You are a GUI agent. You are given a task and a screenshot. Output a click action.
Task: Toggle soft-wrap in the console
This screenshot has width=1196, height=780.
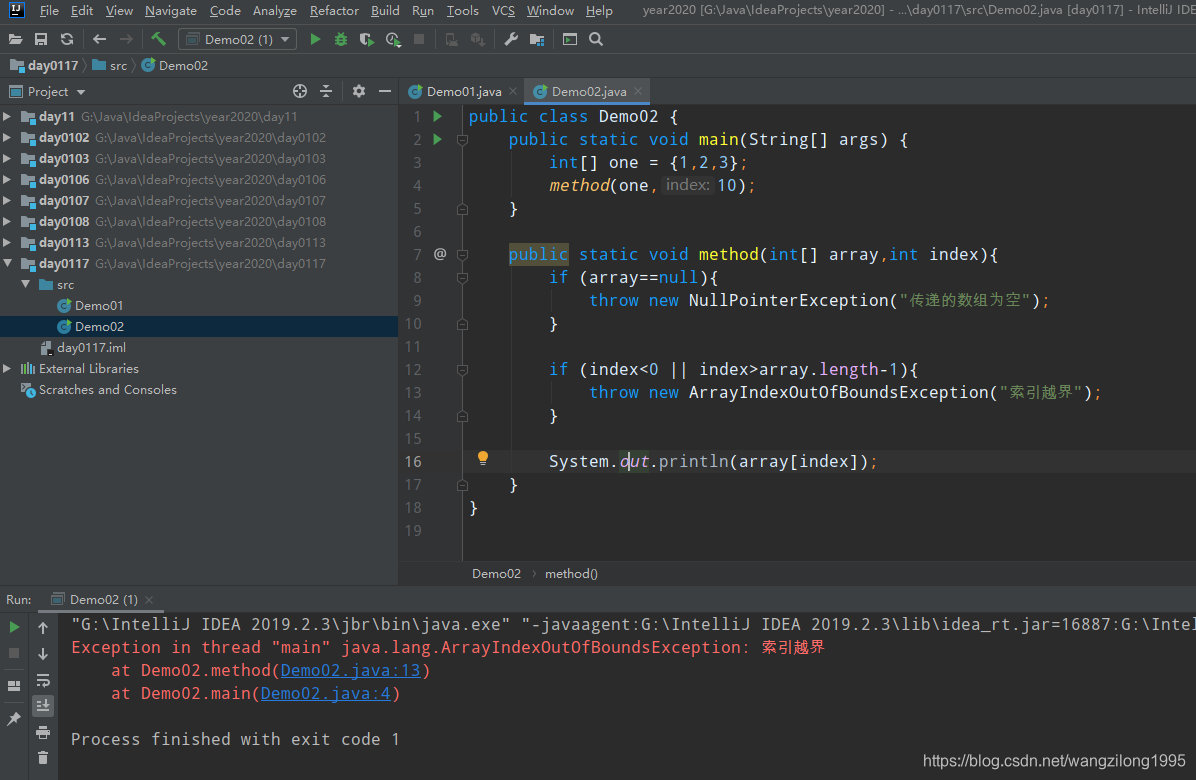(x=43, y=680)
